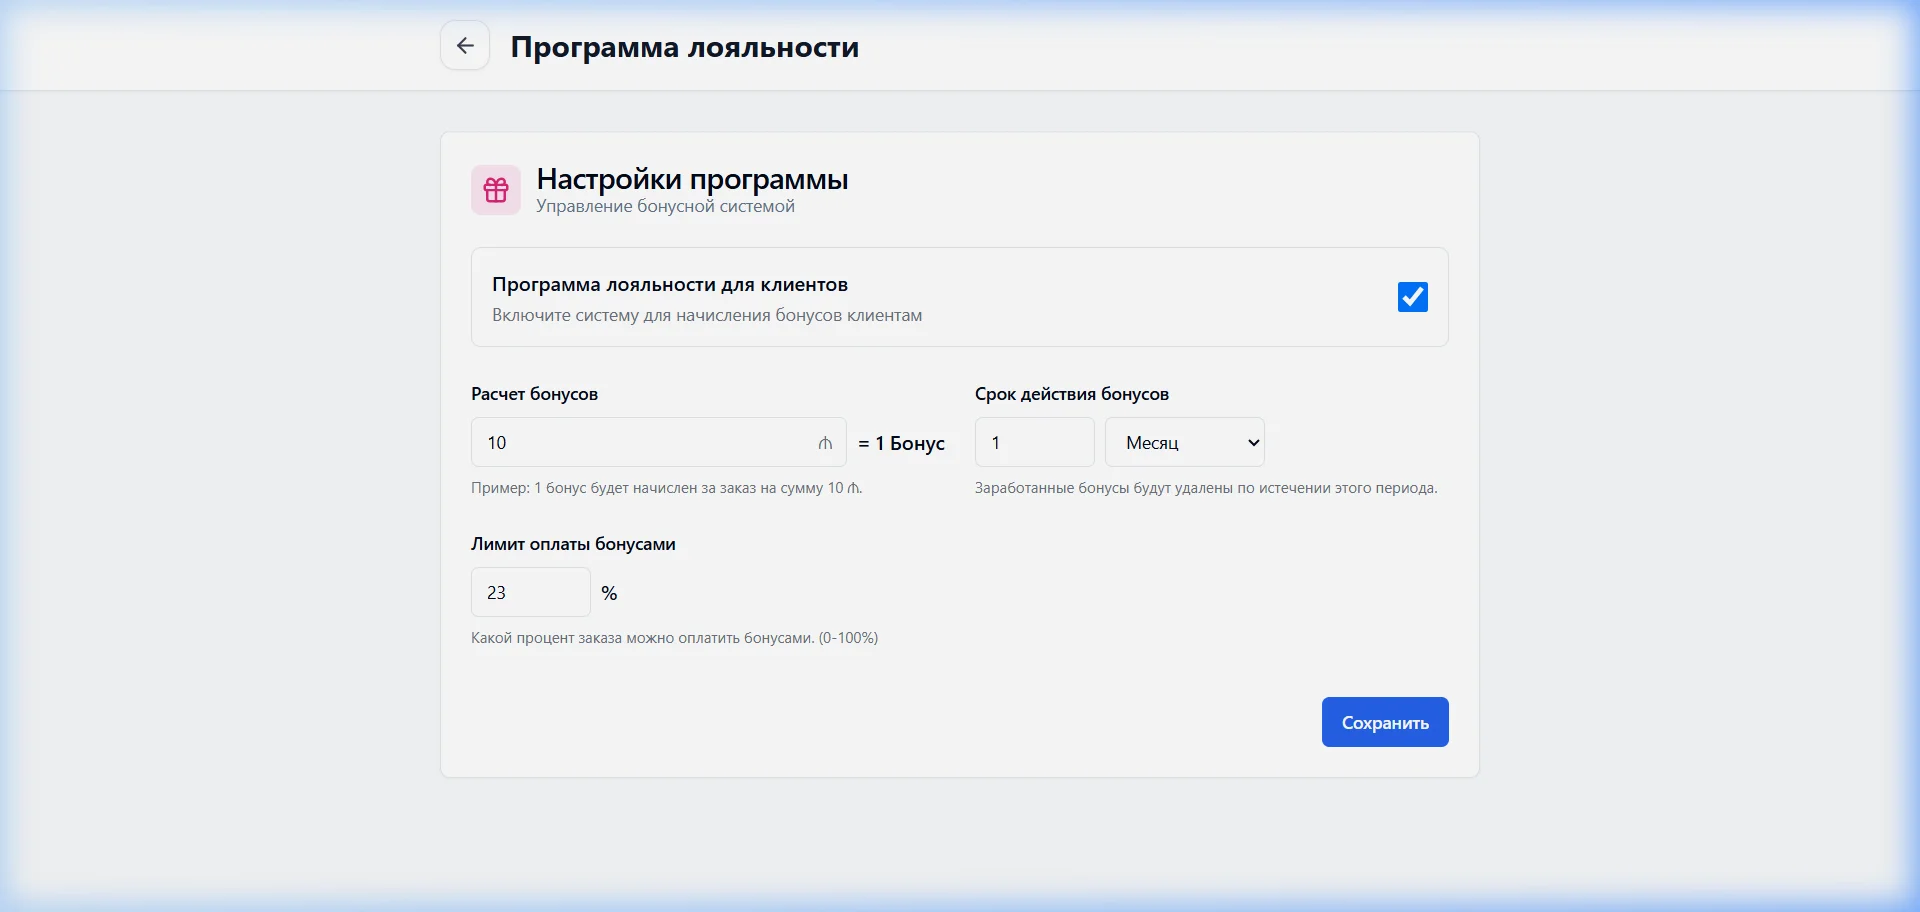Screen dimensions: 1920x912
Task: Click the pink gift icon
Action: tap(496, 190)
